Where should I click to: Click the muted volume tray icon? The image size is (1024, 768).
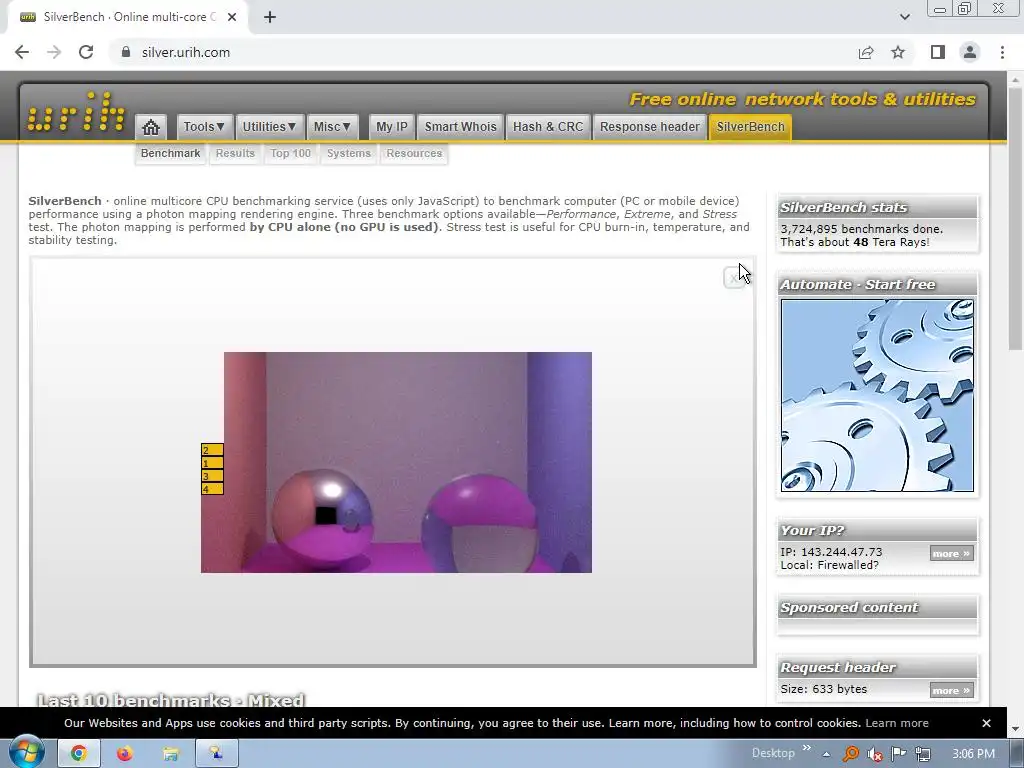tap(875, 754)
